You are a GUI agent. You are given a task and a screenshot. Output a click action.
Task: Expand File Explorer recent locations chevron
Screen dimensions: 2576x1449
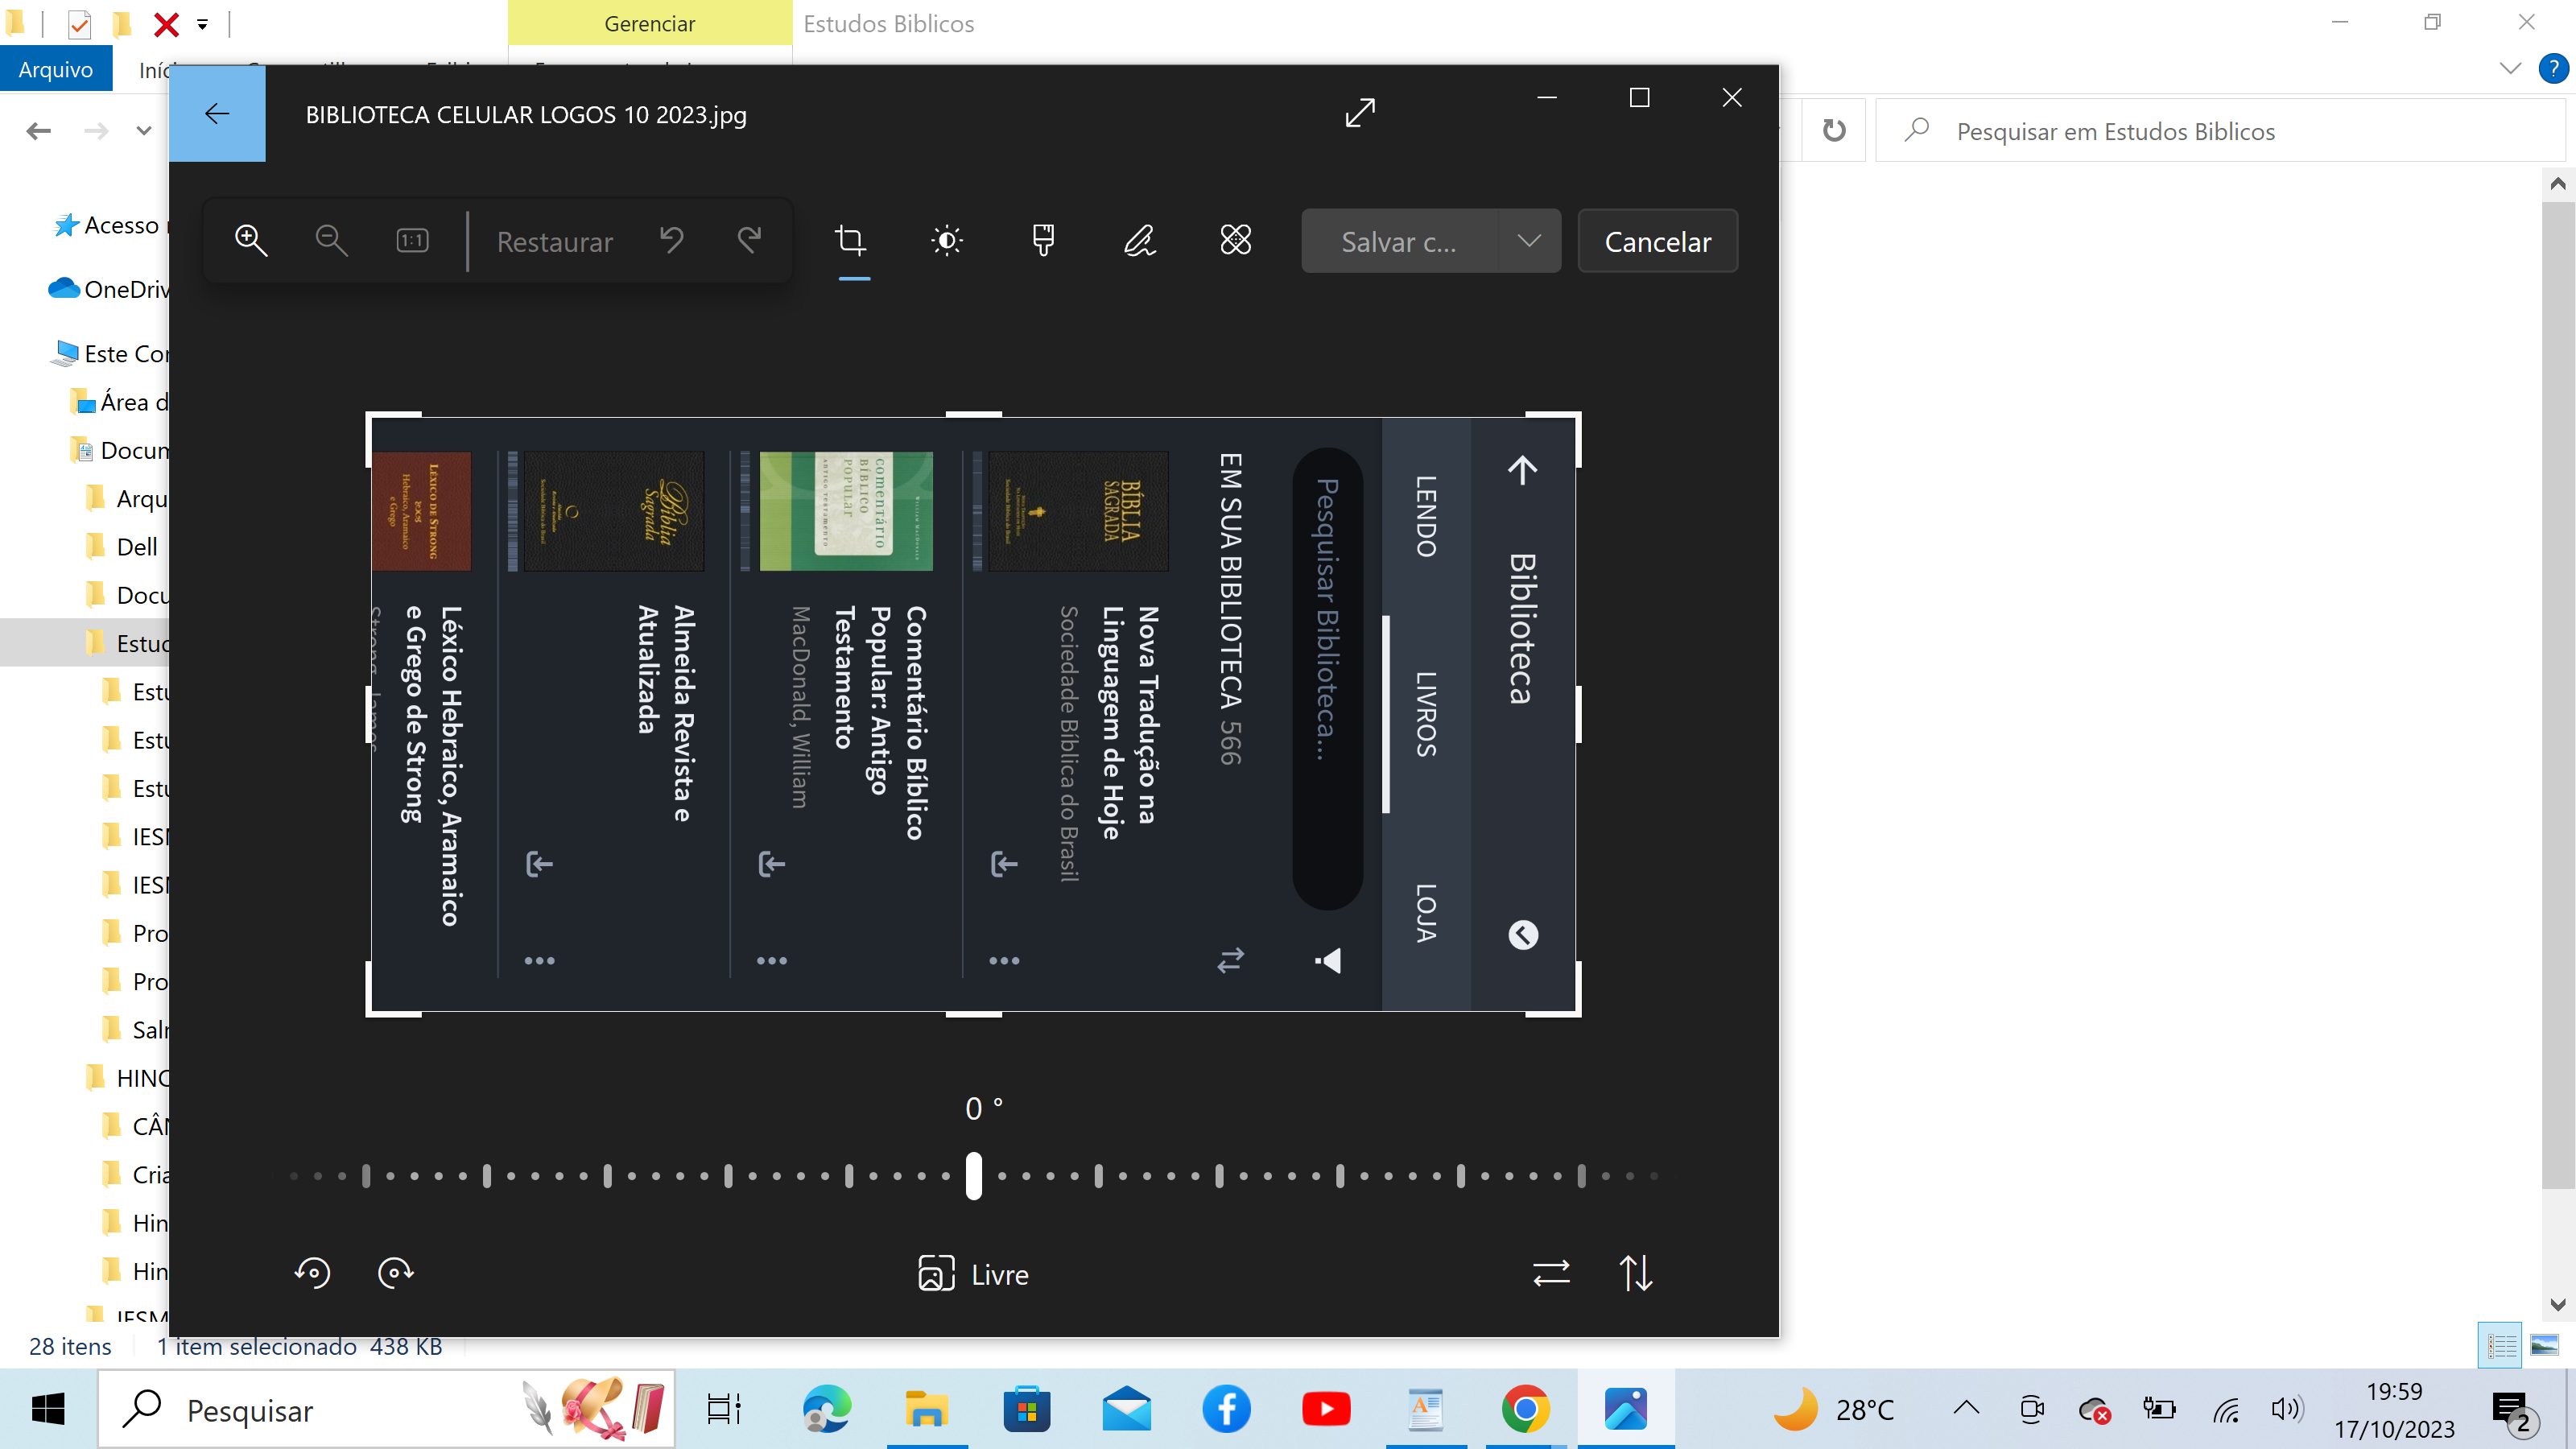coord(144,131)
